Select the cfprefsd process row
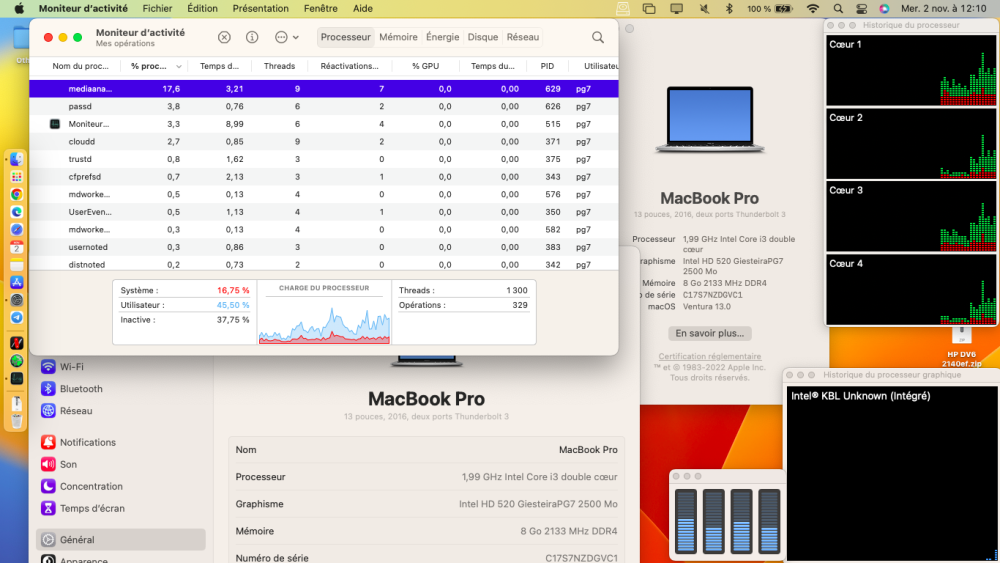1000x563 pixels. coord(324,177)
